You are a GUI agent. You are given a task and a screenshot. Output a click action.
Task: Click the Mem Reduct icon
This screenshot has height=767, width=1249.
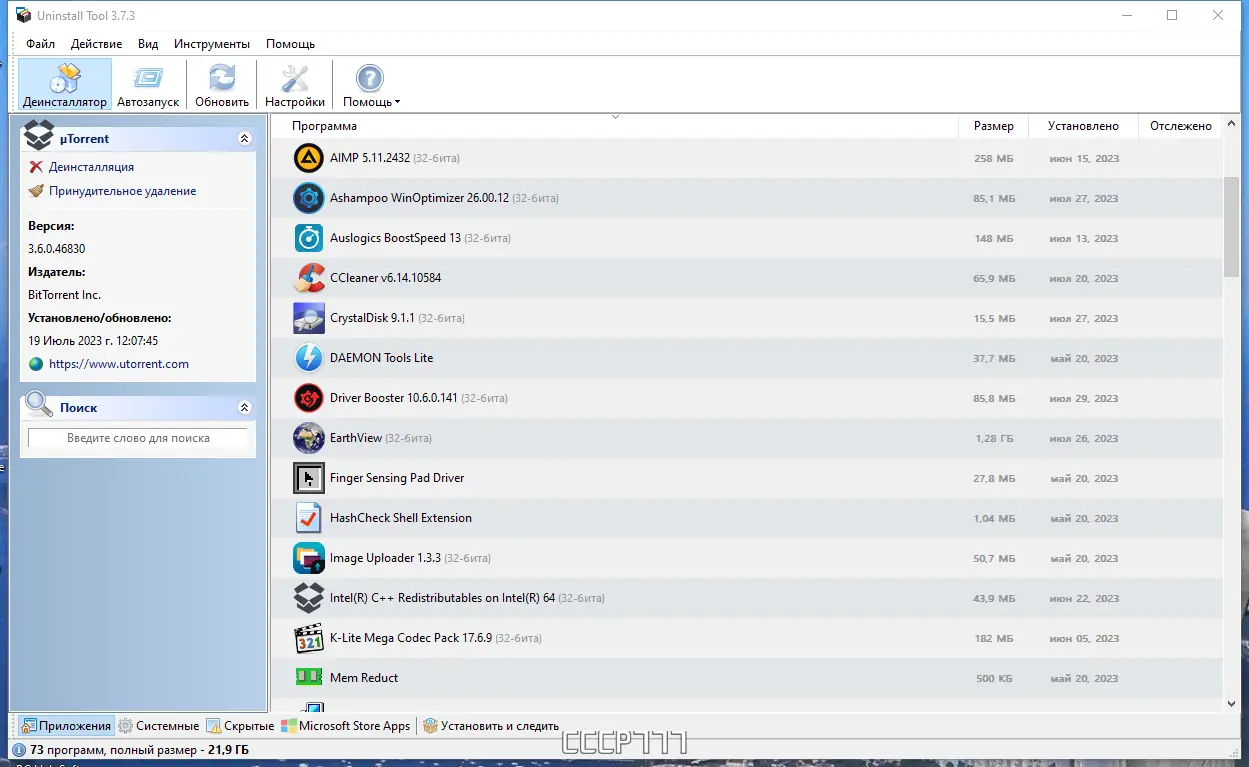pos(308,678)
